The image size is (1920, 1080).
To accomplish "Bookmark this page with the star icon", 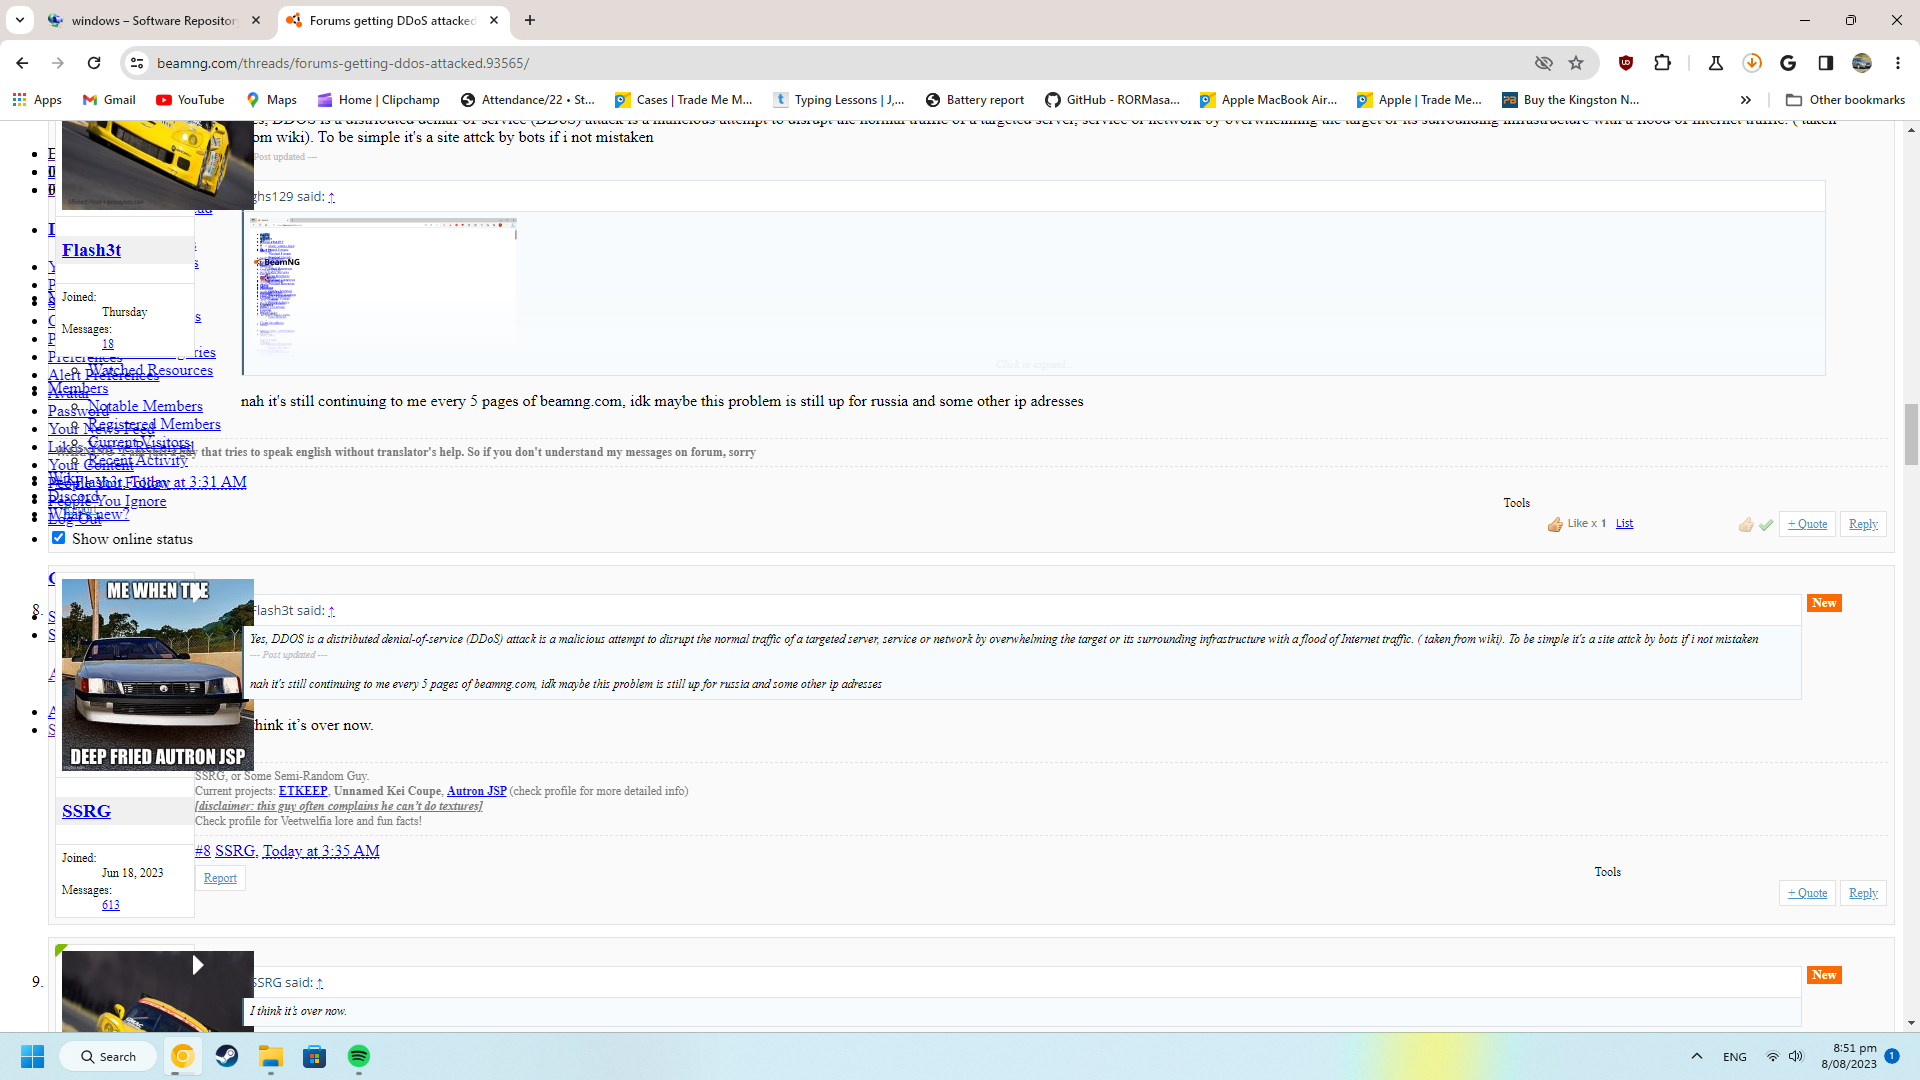I will (x=1576, y=63).
